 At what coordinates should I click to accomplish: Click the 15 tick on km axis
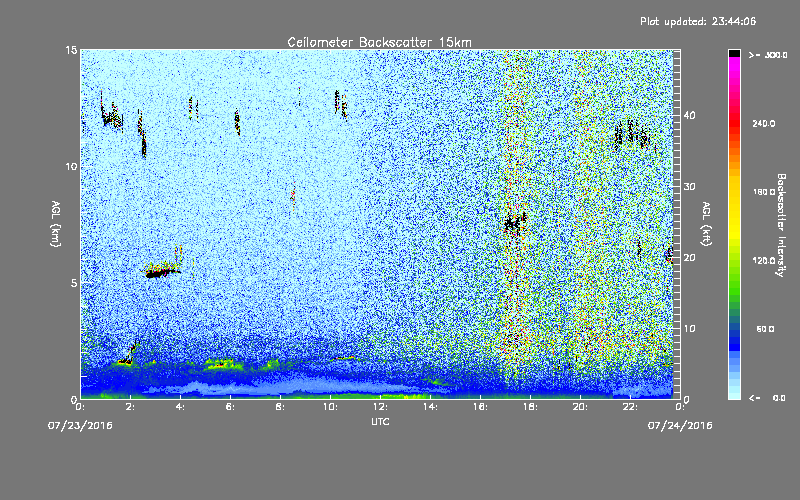[71, 50]
